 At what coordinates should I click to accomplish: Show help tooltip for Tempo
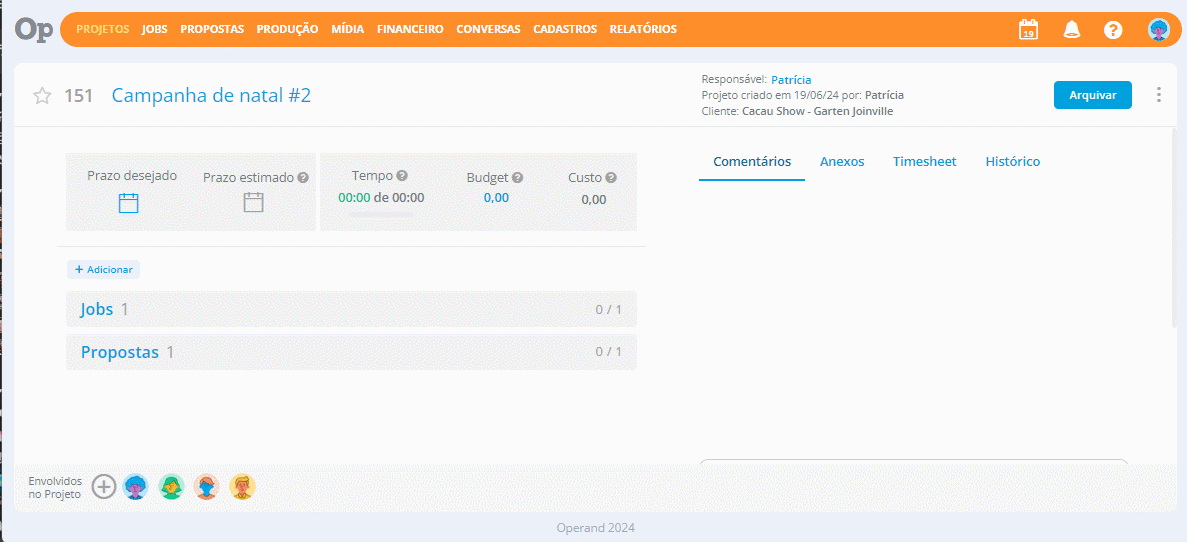[x=402, y=176]
